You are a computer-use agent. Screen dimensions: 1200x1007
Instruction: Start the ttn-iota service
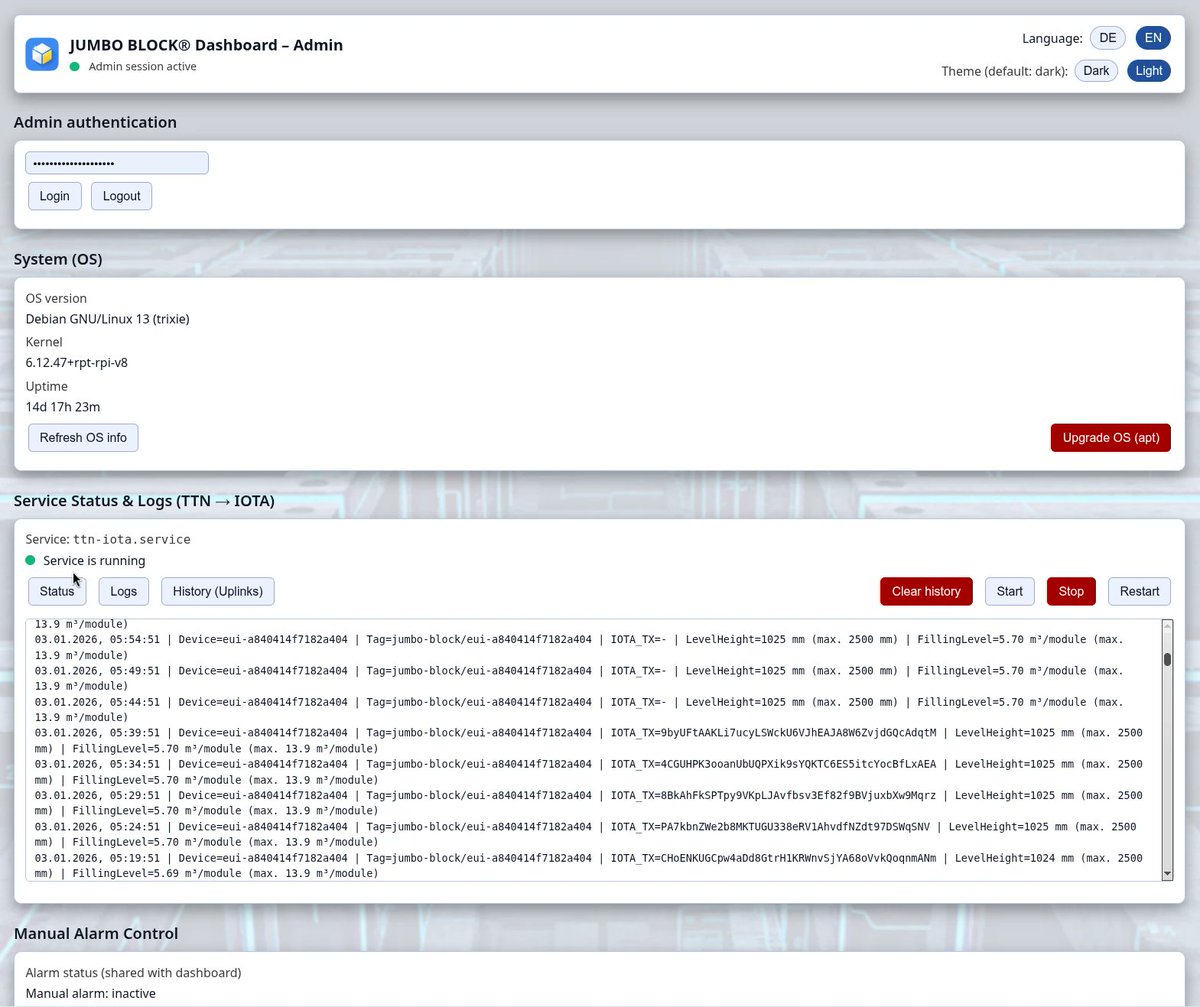click(x=1010, y=591)
